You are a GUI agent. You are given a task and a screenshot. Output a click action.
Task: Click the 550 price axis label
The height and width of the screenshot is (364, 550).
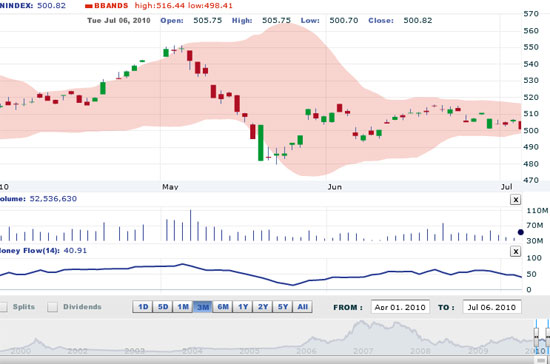point(531,47)
